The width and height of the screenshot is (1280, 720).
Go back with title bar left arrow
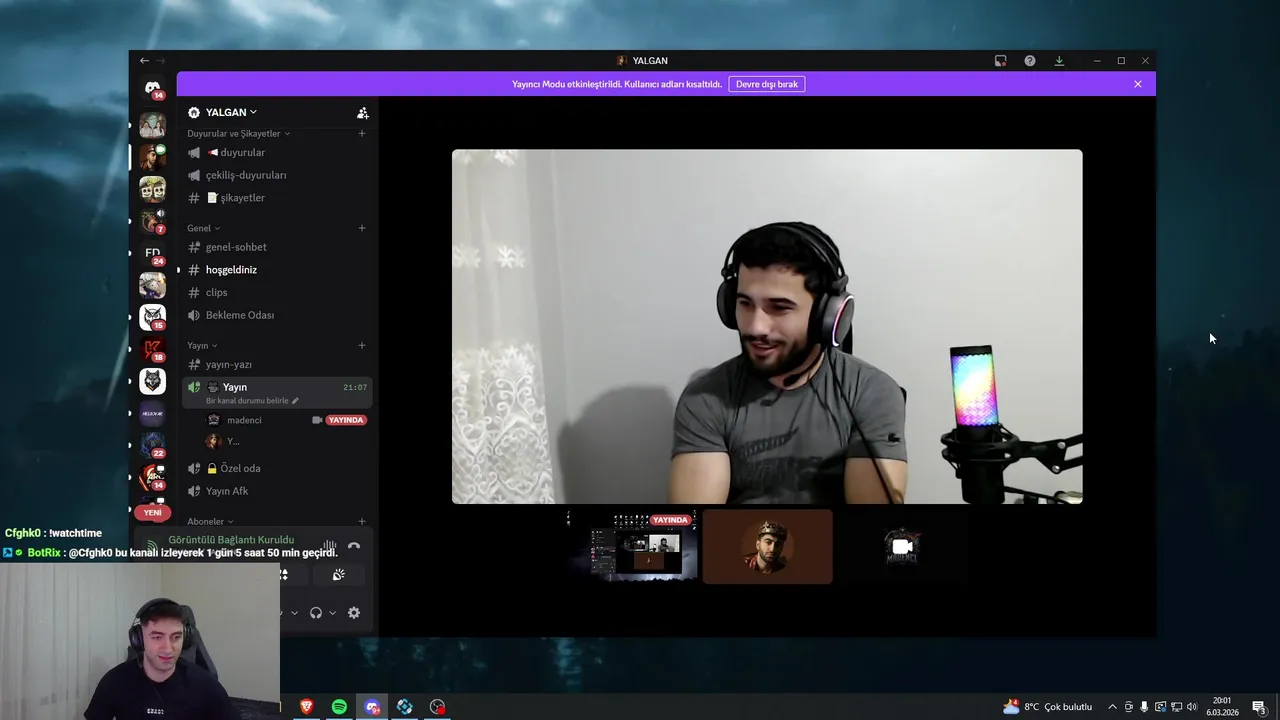click(x=144, y=61)
